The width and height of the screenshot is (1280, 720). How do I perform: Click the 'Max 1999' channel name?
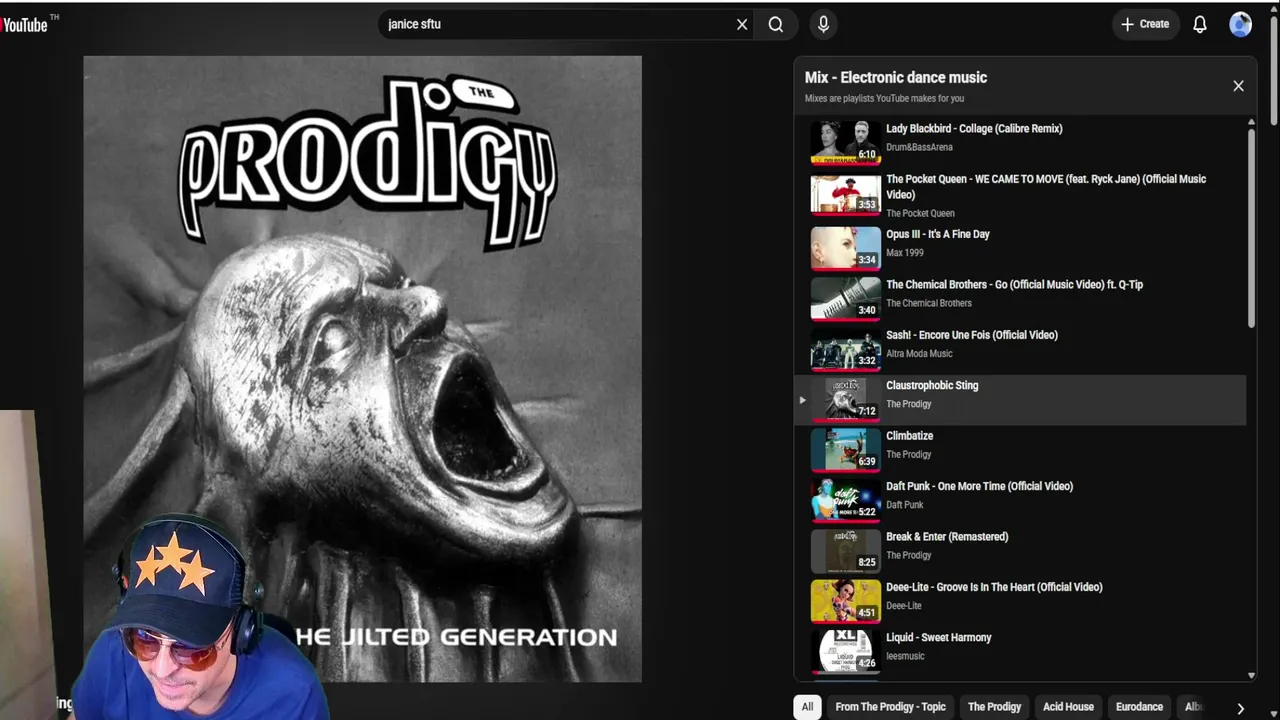click(x=905, y=253)
